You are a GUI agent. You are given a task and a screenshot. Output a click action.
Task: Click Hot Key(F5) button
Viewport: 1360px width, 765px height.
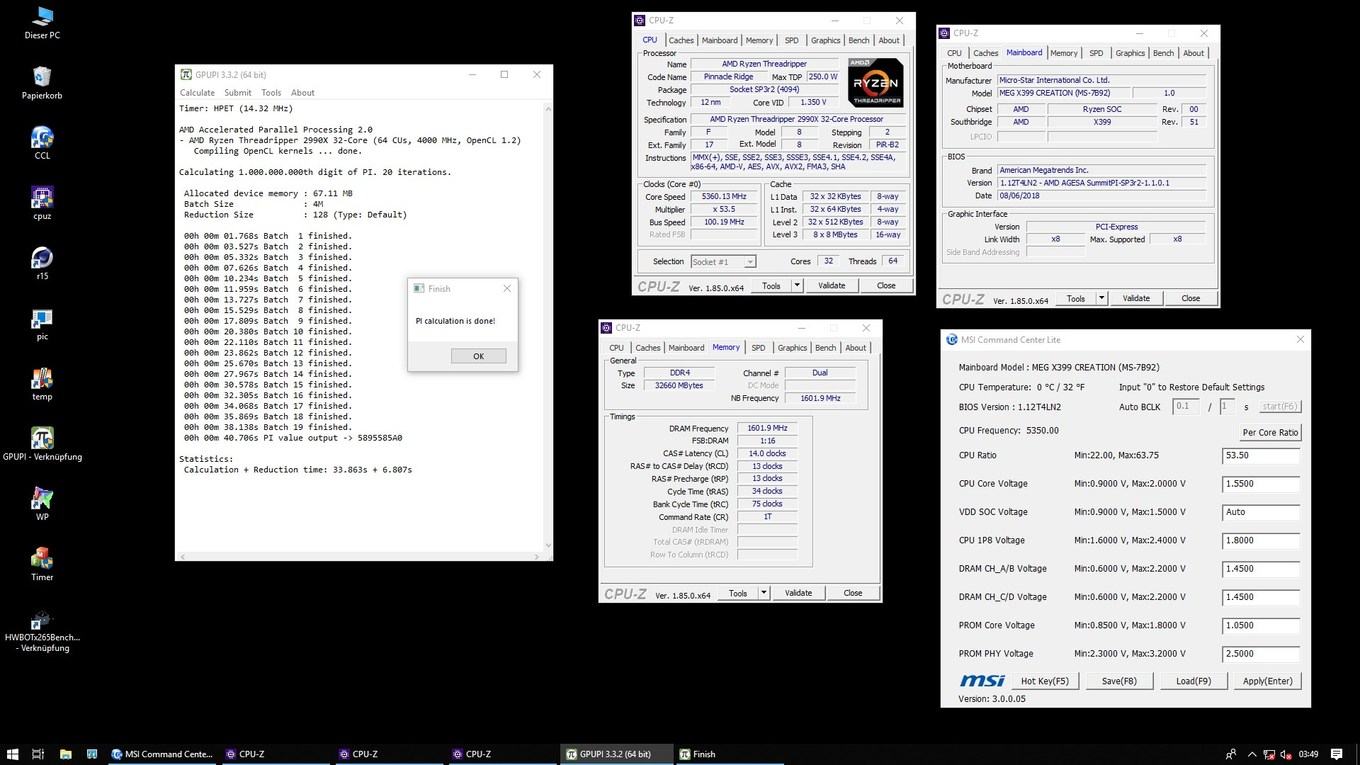pos(1044,681)
